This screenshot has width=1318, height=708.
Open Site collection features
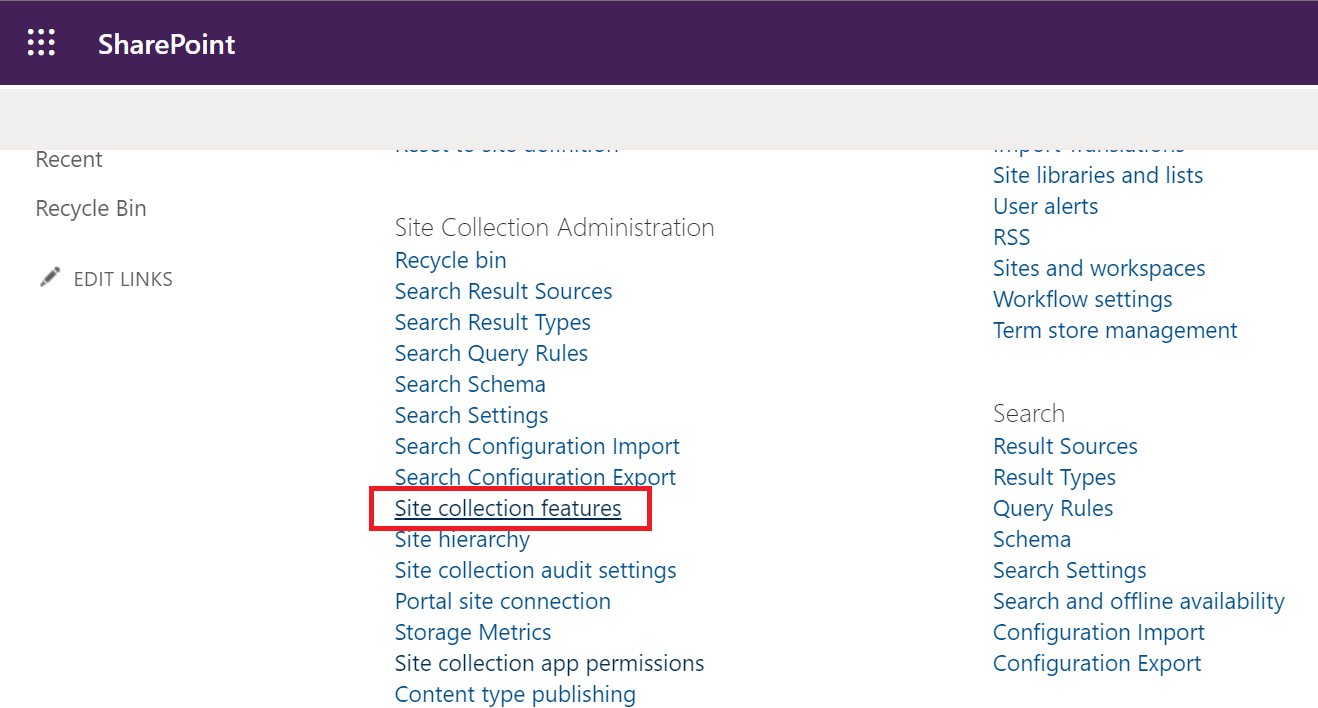point(508,508)
